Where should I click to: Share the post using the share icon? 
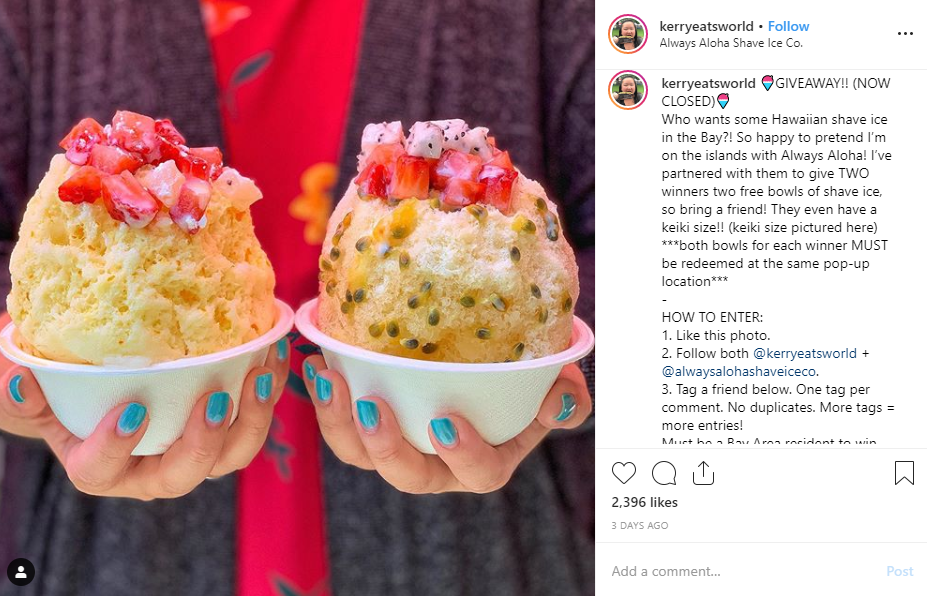point(703,473)
